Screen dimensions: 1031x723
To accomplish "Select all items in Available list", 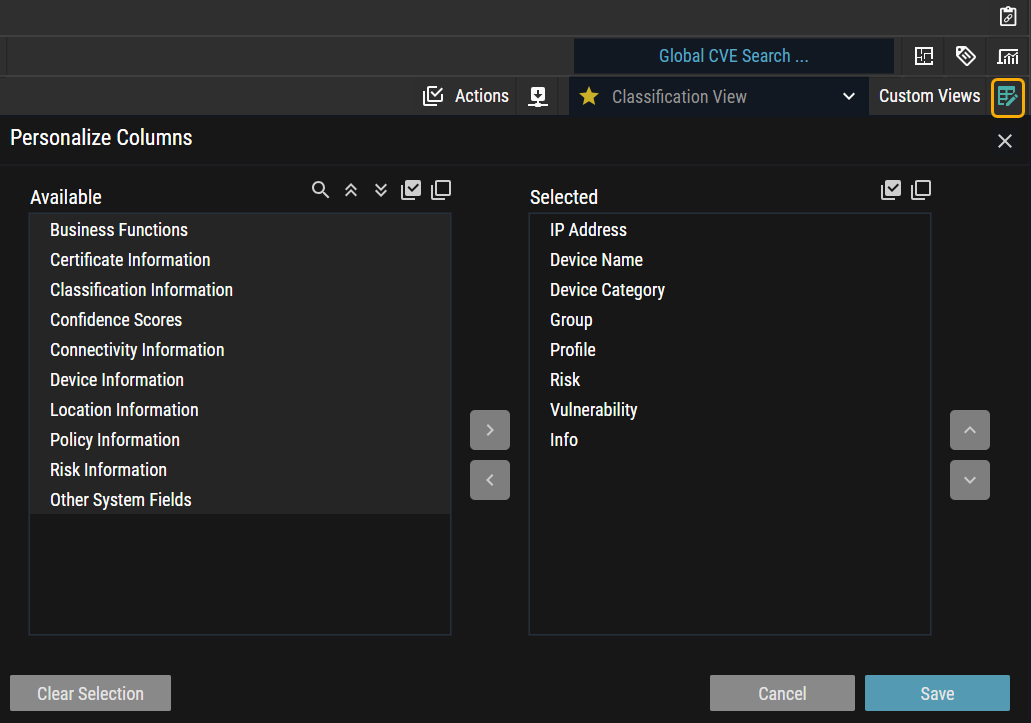I will pyautogui.click(x=411, y=190).
